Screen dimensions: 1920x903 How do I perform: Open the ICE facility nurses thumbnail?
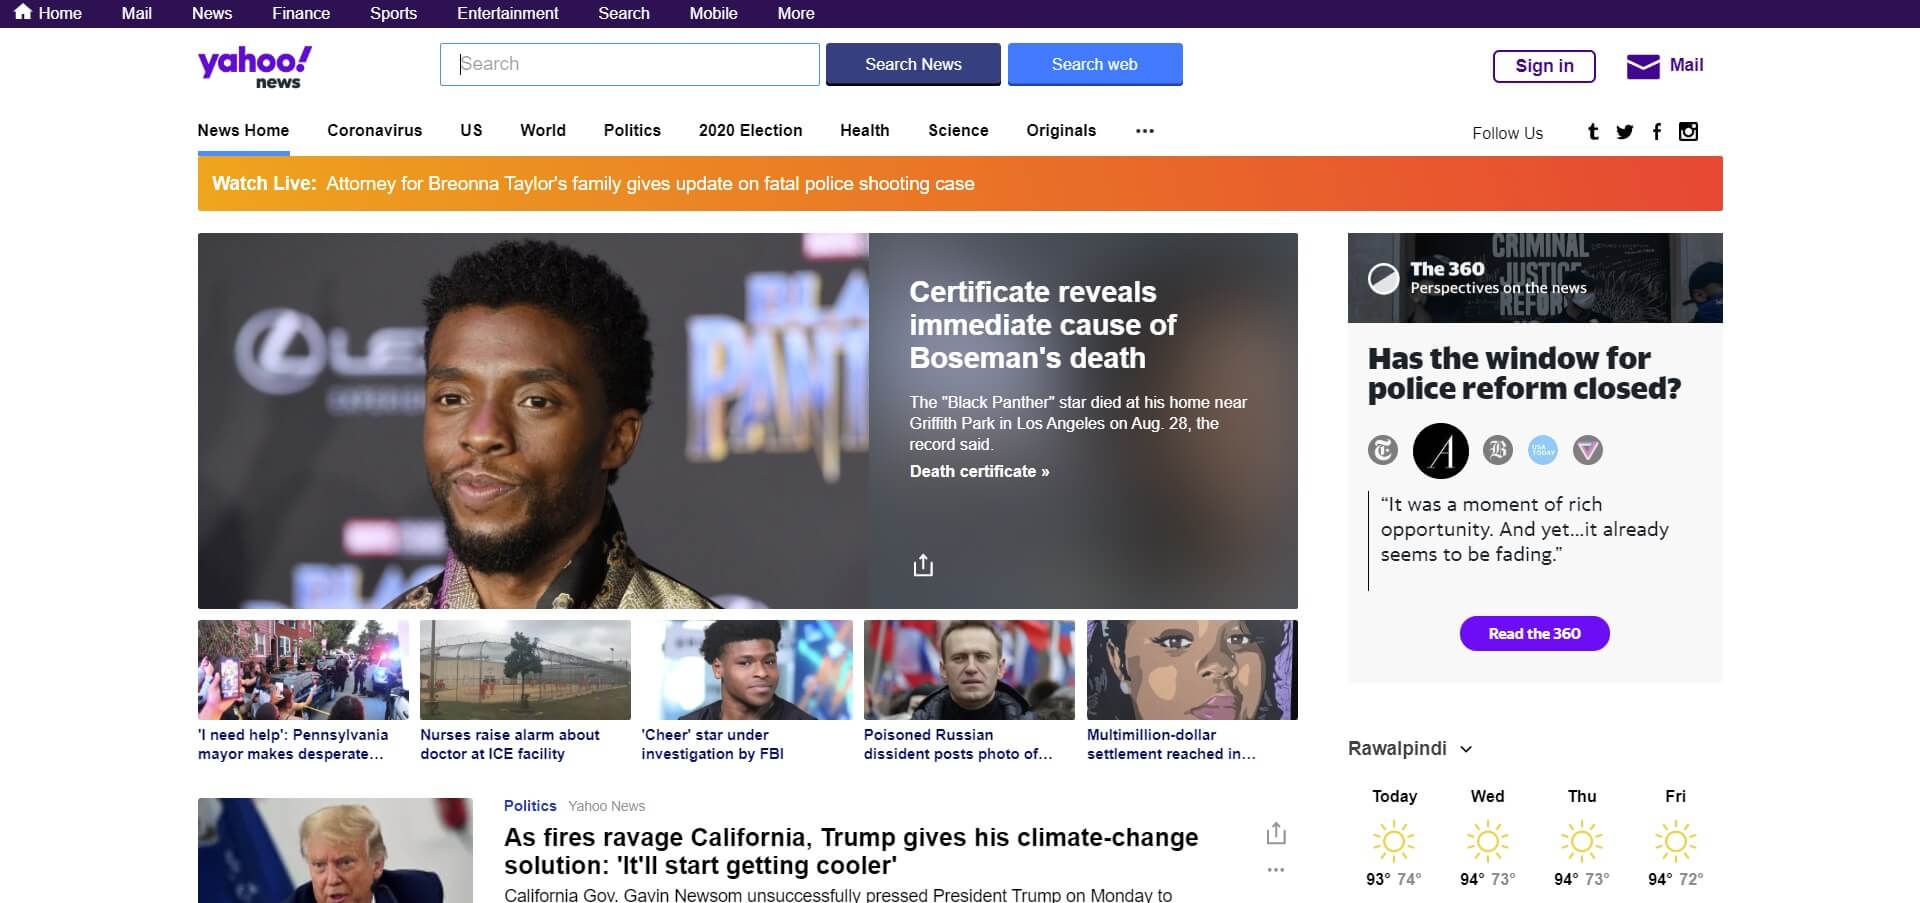pos(525,670)
